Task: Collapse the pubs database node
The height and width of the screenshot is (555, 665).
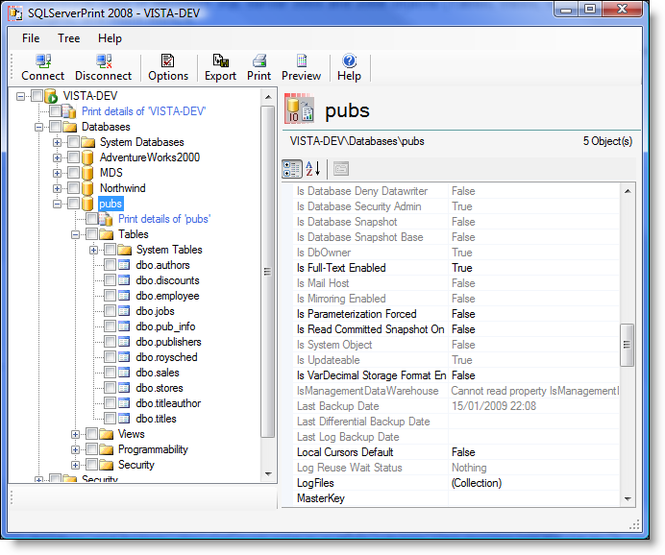Action: point(57,204)
